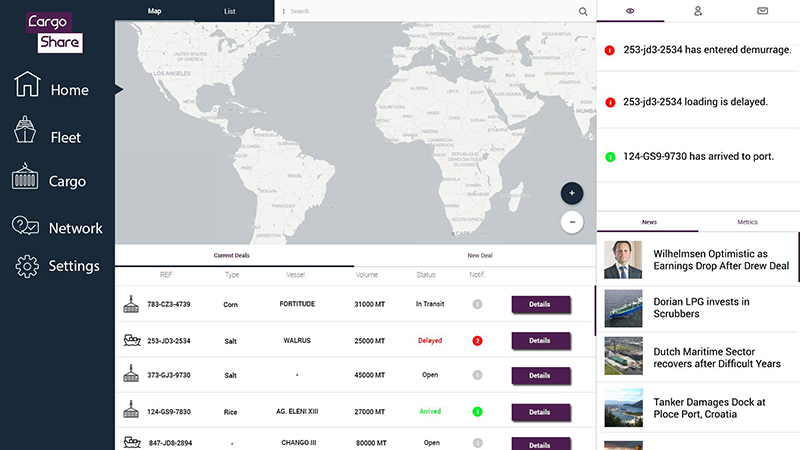
Task: Zoom in the map with plus button
Action: coord(572,193)
